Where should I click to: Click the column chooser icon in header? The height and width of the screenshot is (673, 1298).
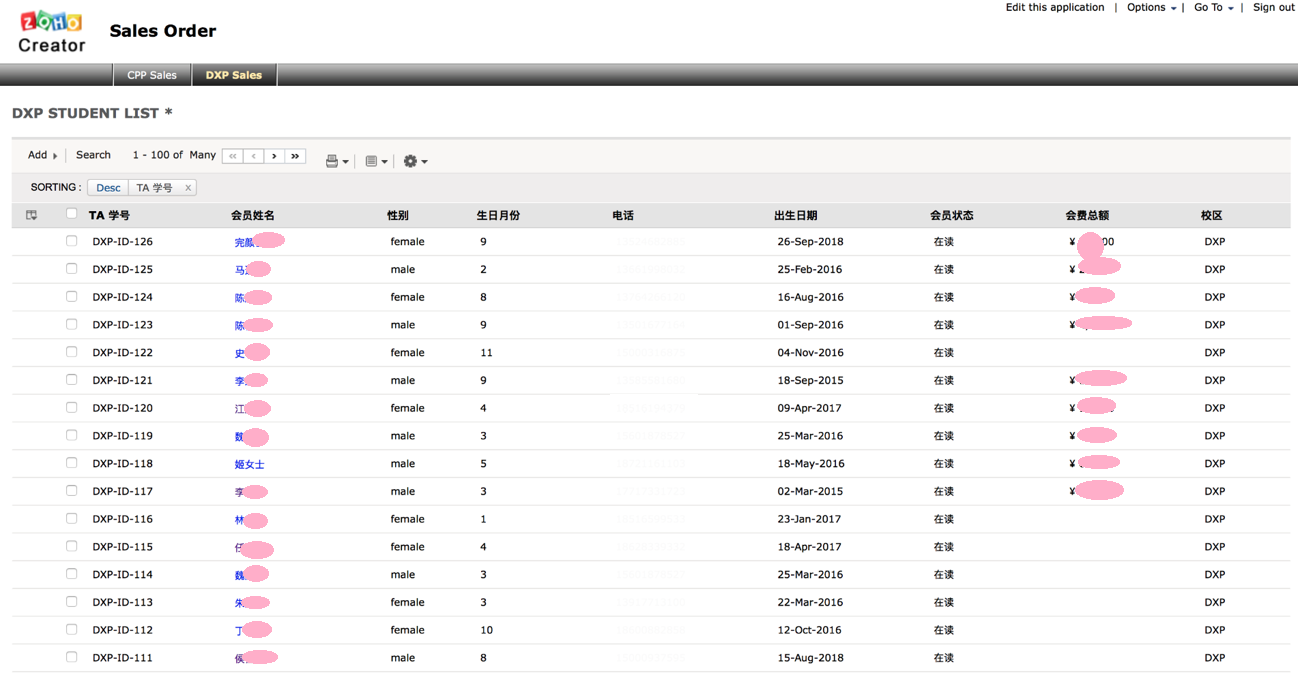[32, 215]
